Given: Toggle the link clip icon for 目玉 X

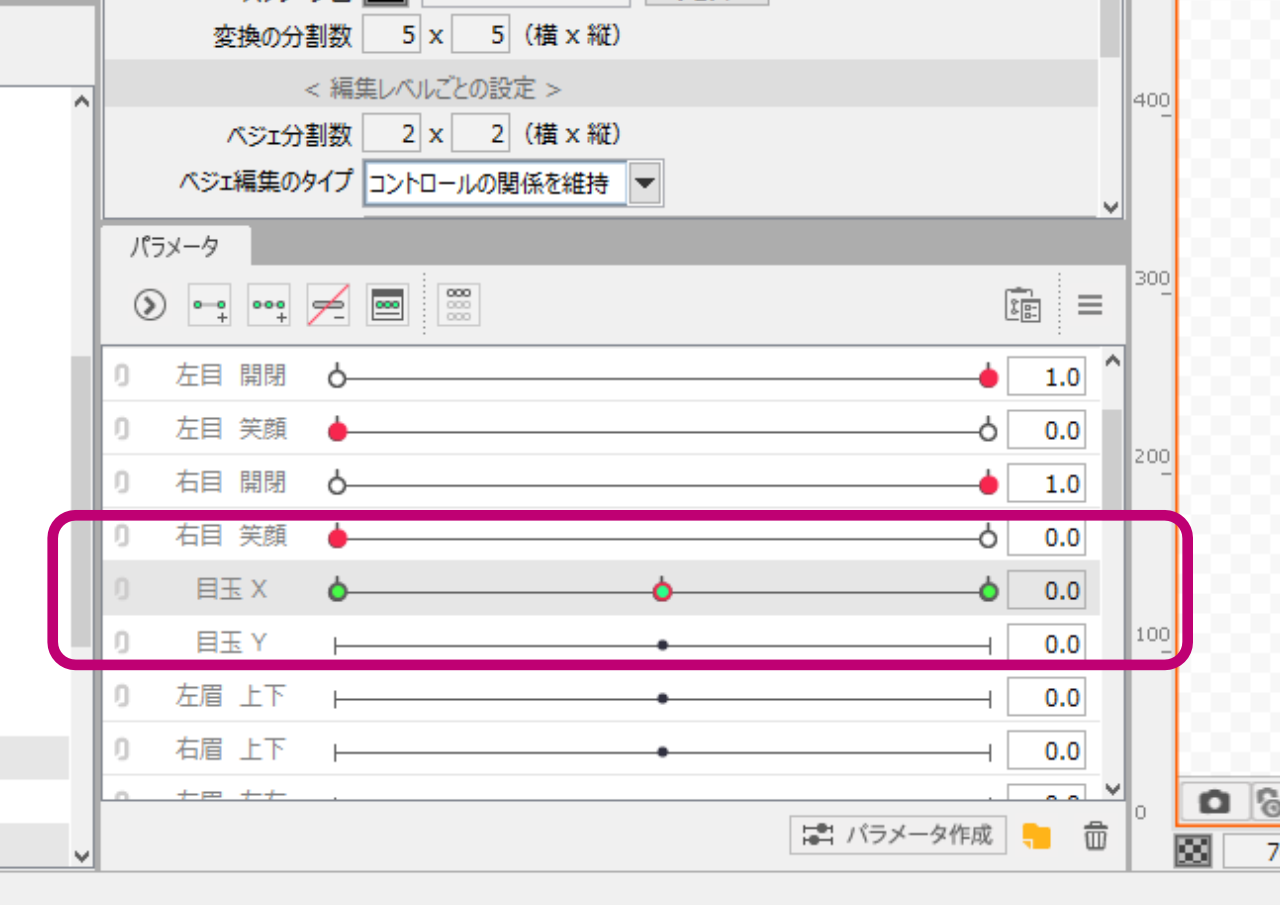Looking at the screenshot, I should (x=121, y=590).
